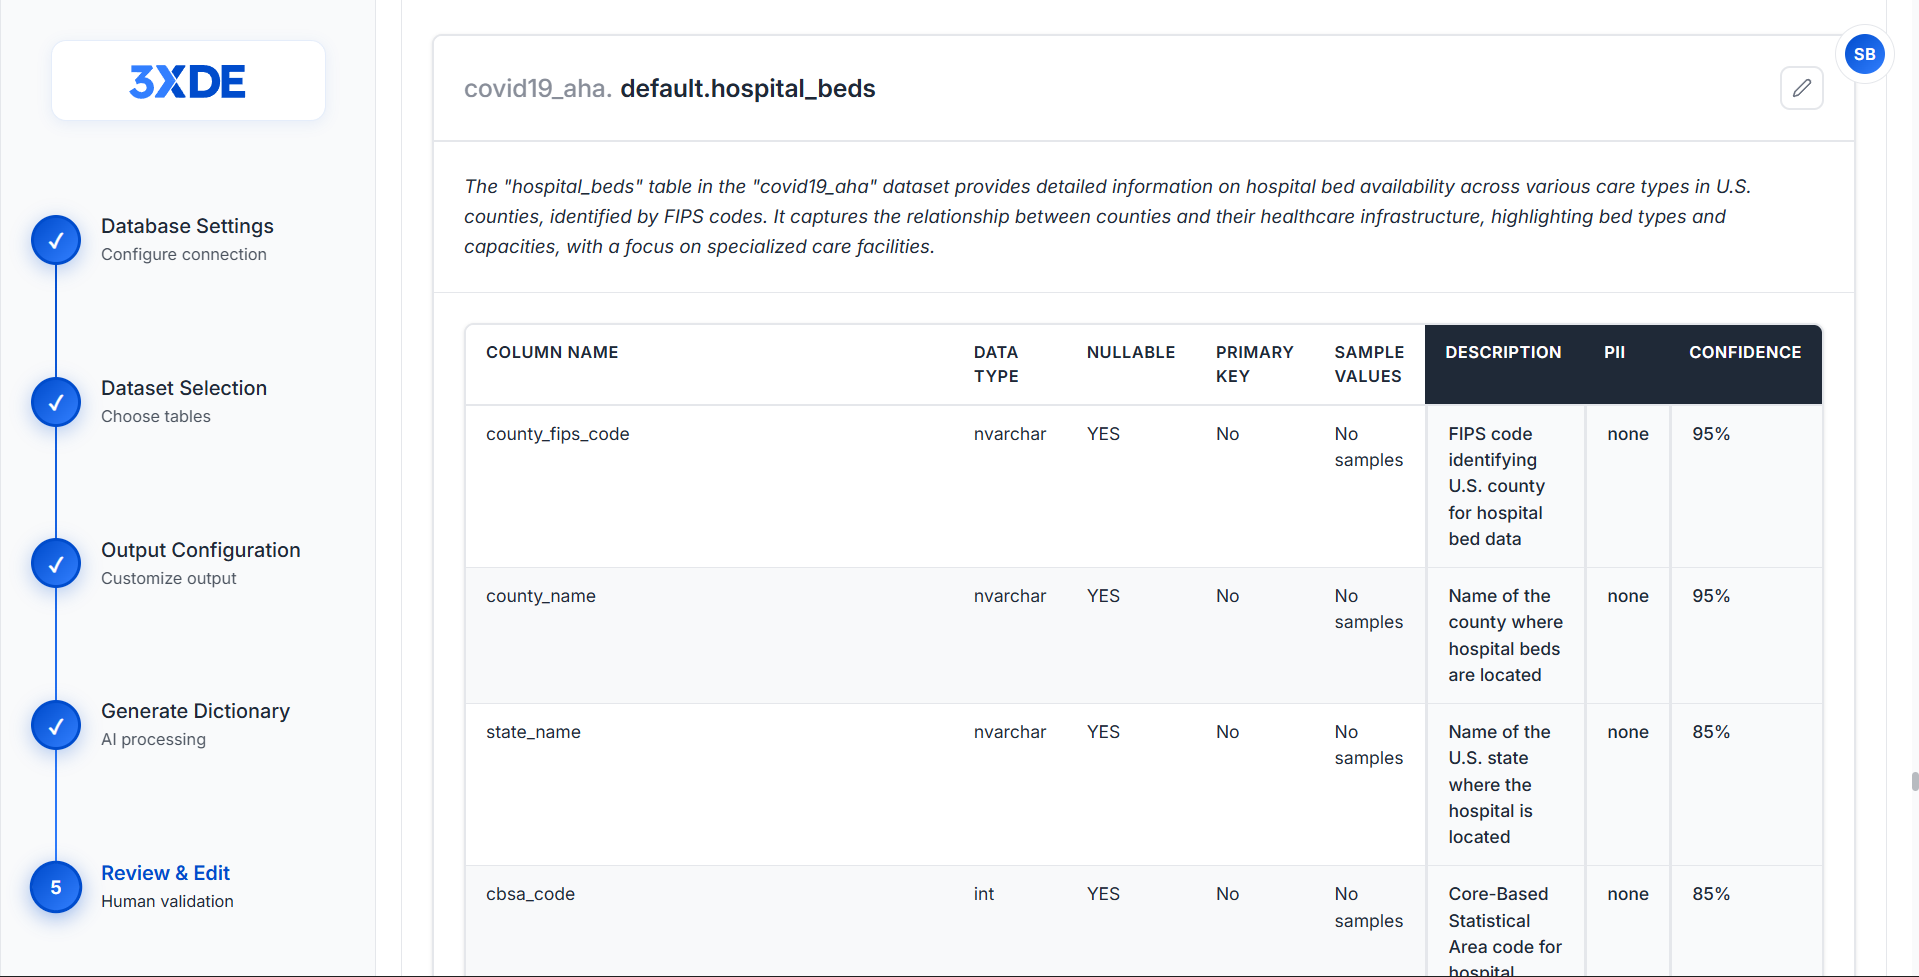Click the CONFIDENCE column header
The width and height of the screenshot is (1919, 977).
pyautogui.click(x=1745, y=352)
